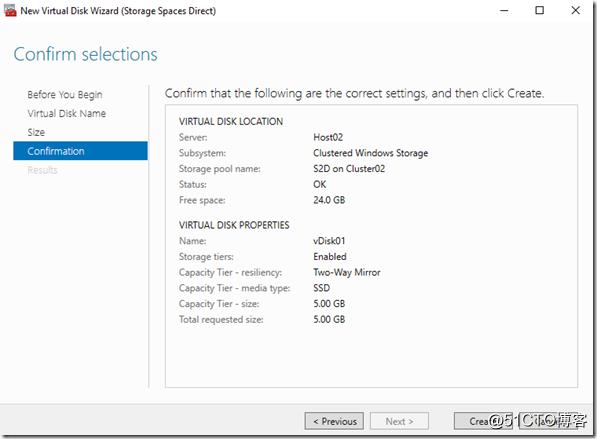
Task: Click the wizard application icon in title bar
Action: pyautogui.click(x=10, y=11)
